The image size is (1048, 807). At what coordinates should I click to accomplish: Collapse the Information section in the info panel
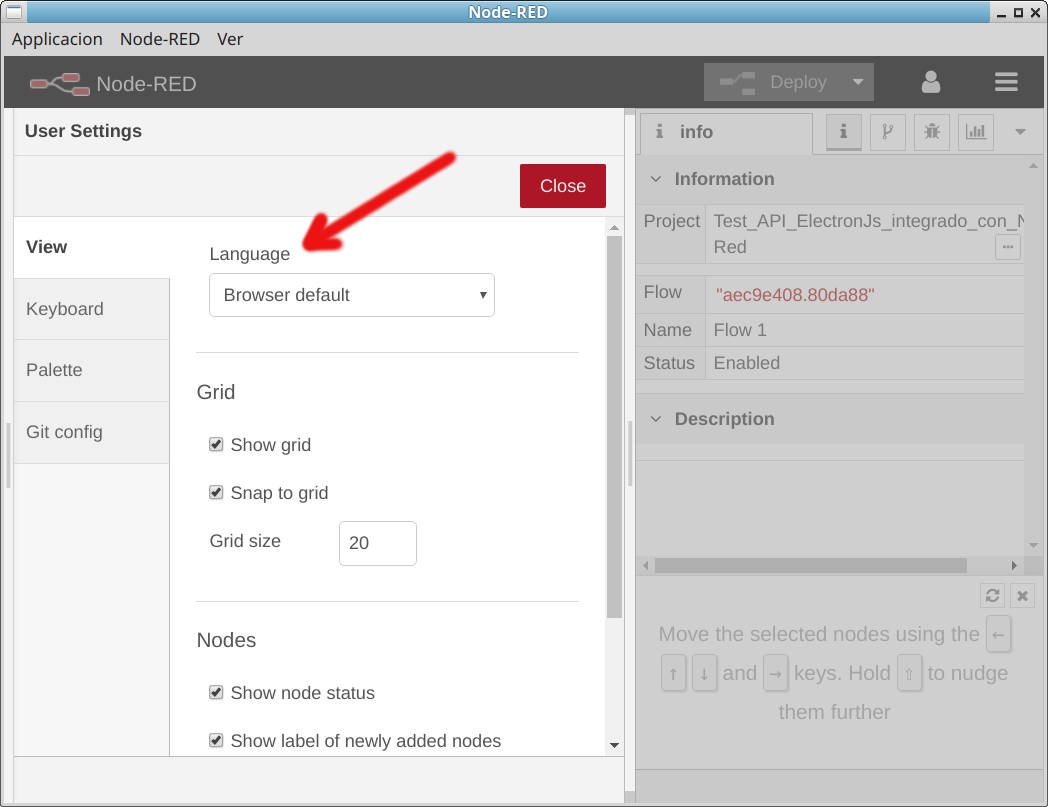point(655,179)
